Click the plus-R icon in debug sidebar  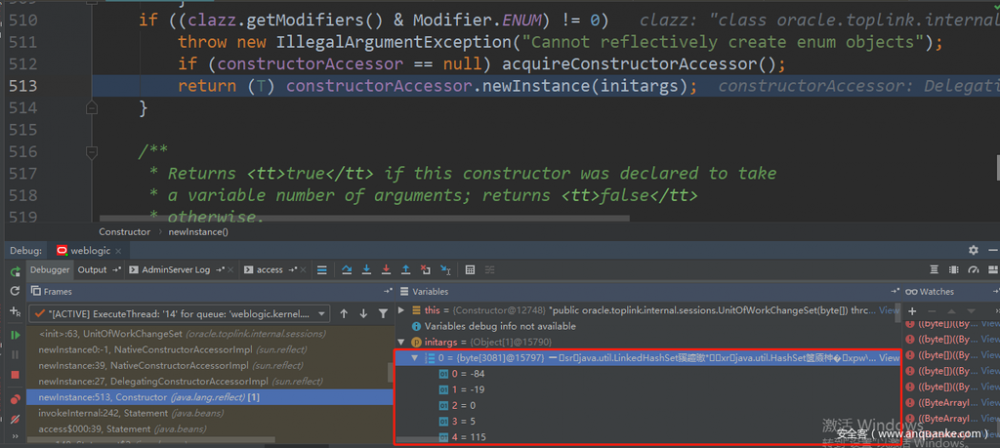15,311
